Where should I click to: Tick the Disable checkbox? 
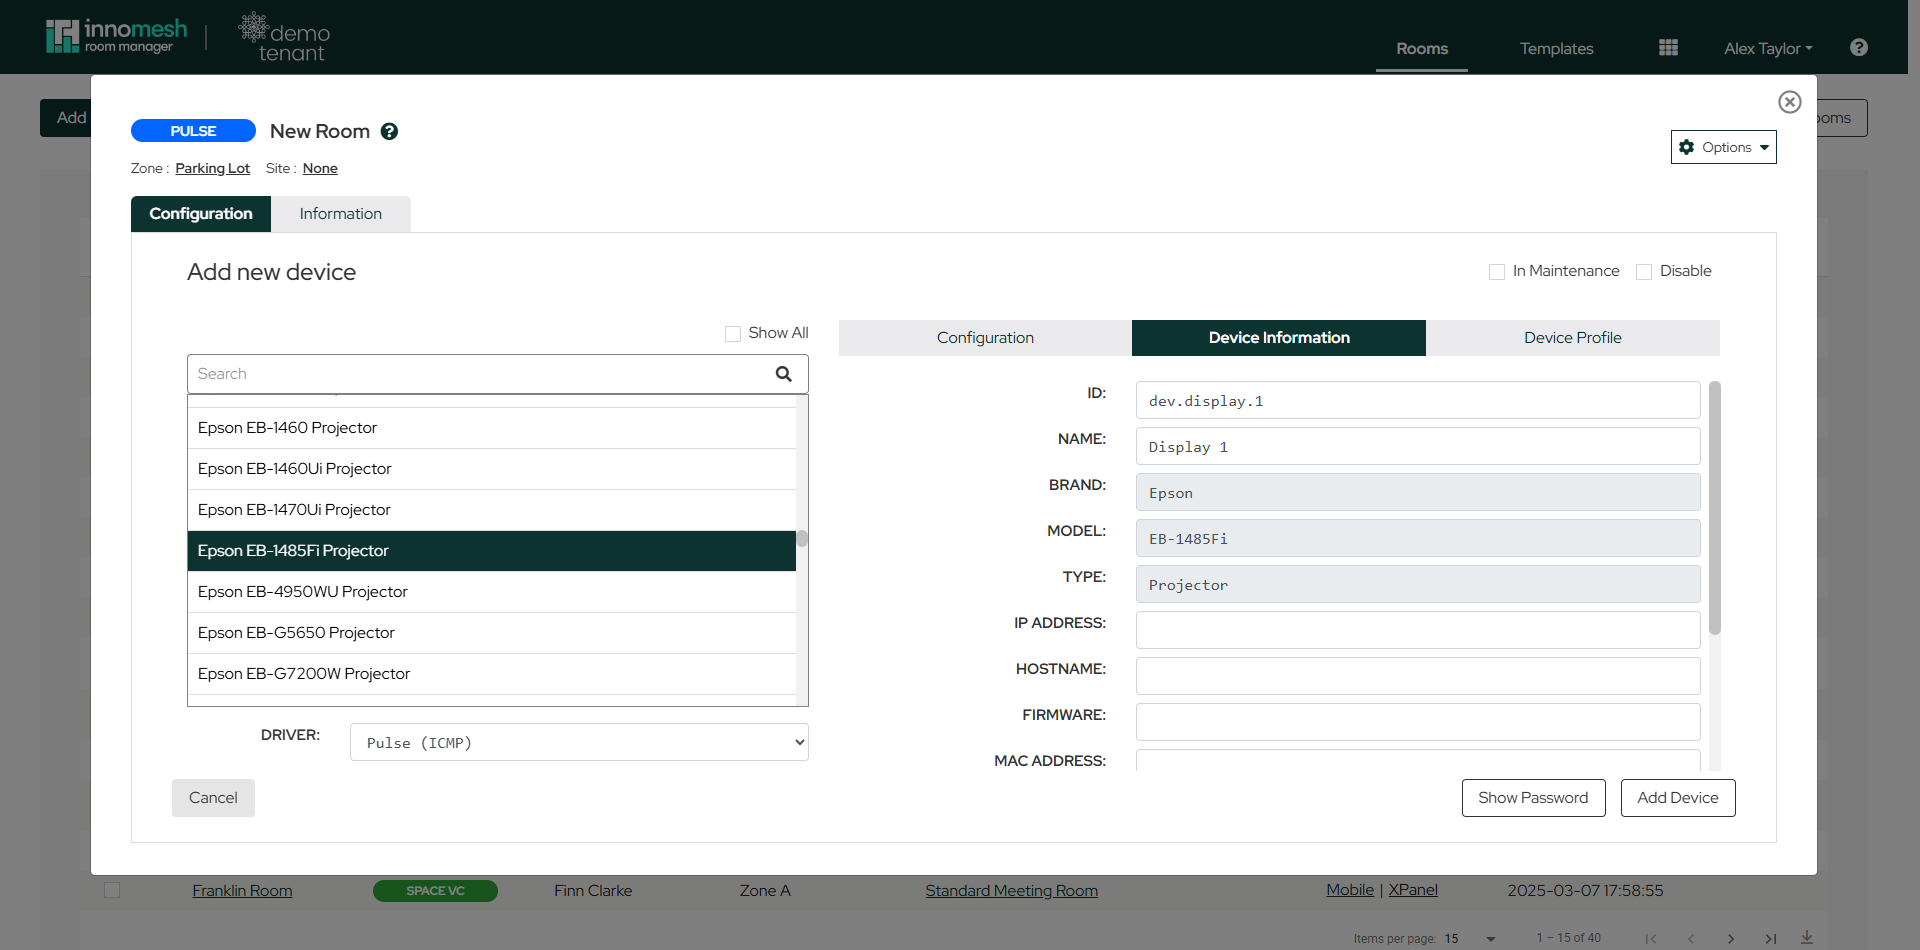[x=1644, y=272]
